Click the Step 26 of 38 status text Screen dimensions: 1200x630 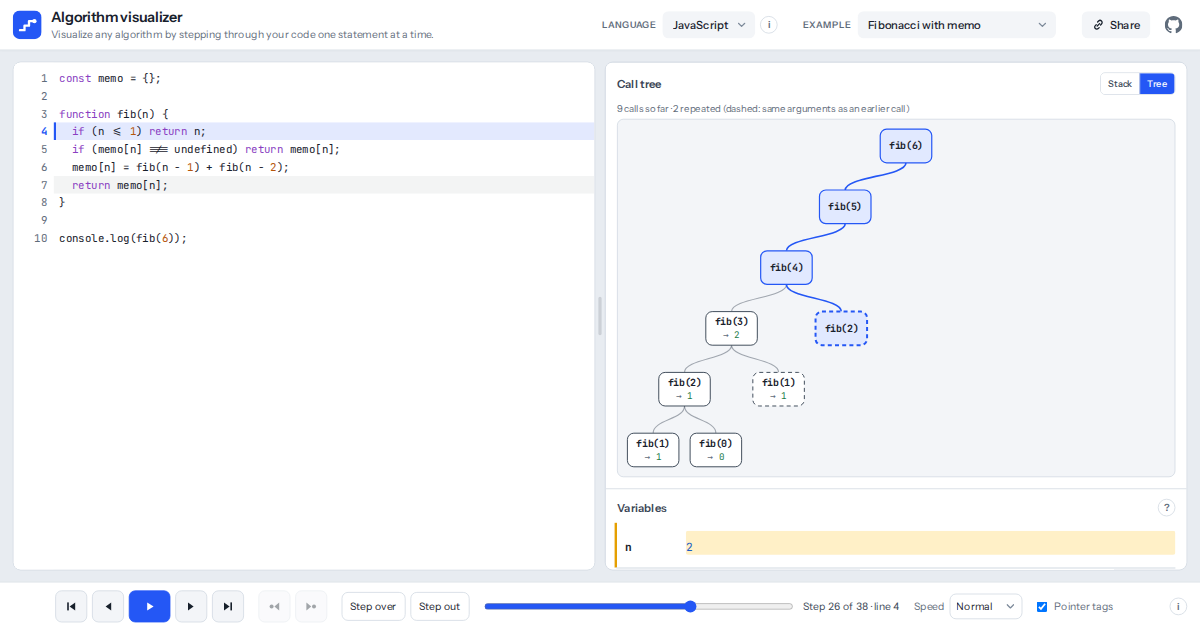(851, 606)
